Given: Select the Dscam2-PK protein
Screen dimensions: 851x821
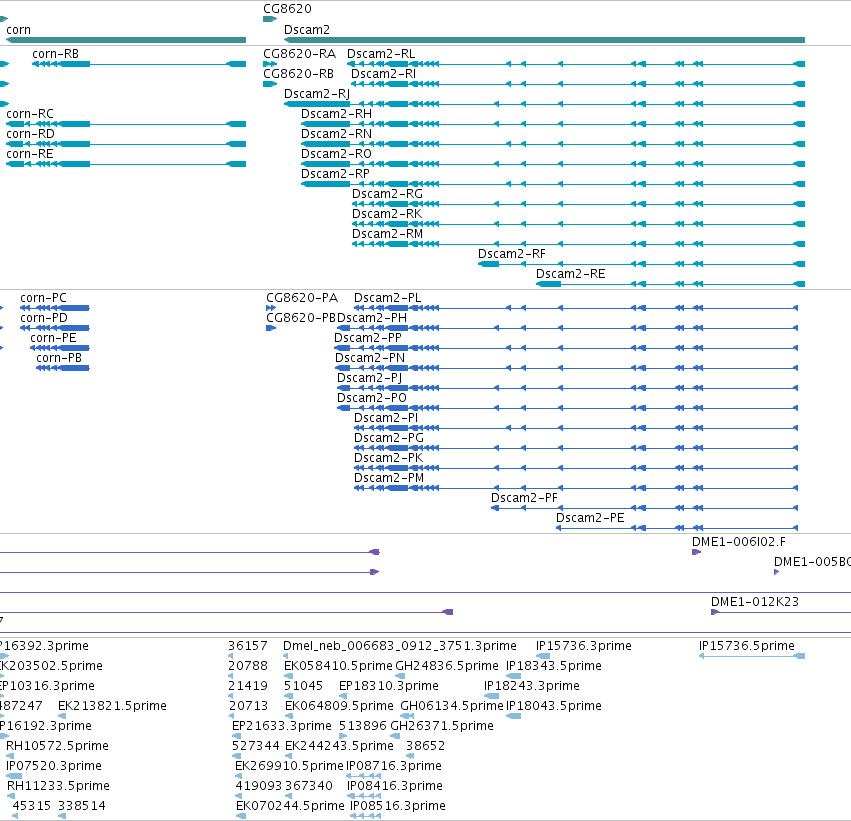Looking at the screenshot, I should pyautogui.click(x=576, y=468).
